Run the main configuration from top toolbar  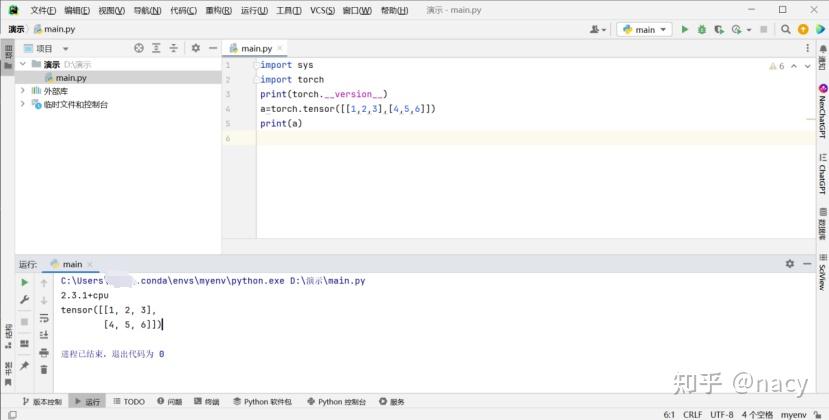[x=685, y=30]
